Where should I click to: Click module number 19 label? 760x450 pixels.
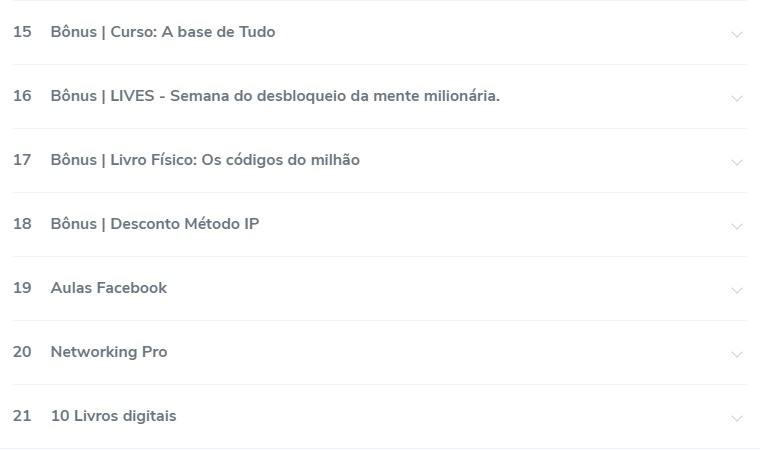[x=22, y=288]
